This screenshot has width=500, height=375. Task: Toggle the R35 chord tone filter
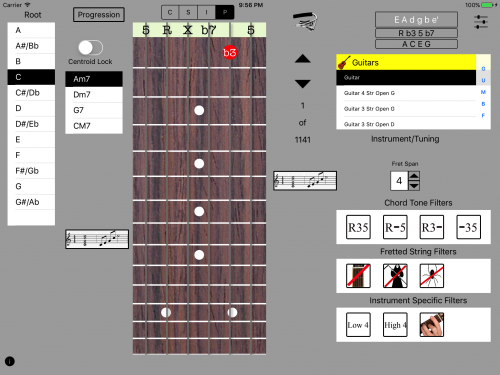point(358,227)
